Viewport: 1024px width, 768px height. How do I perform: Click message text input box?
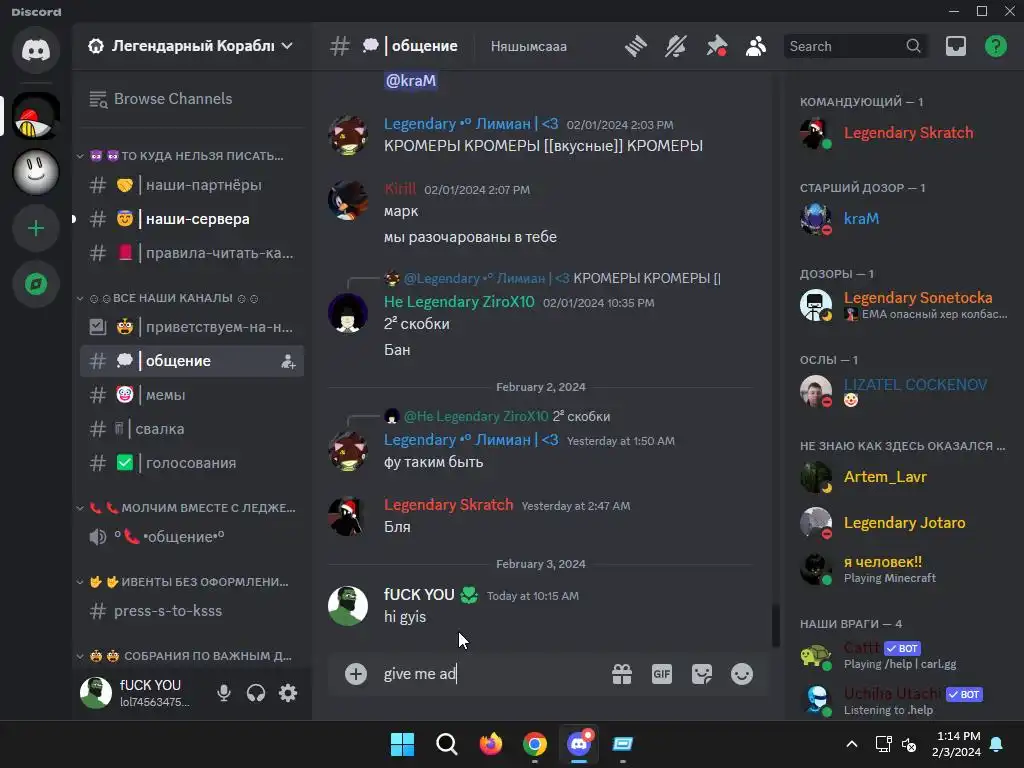tap(490, 674)
